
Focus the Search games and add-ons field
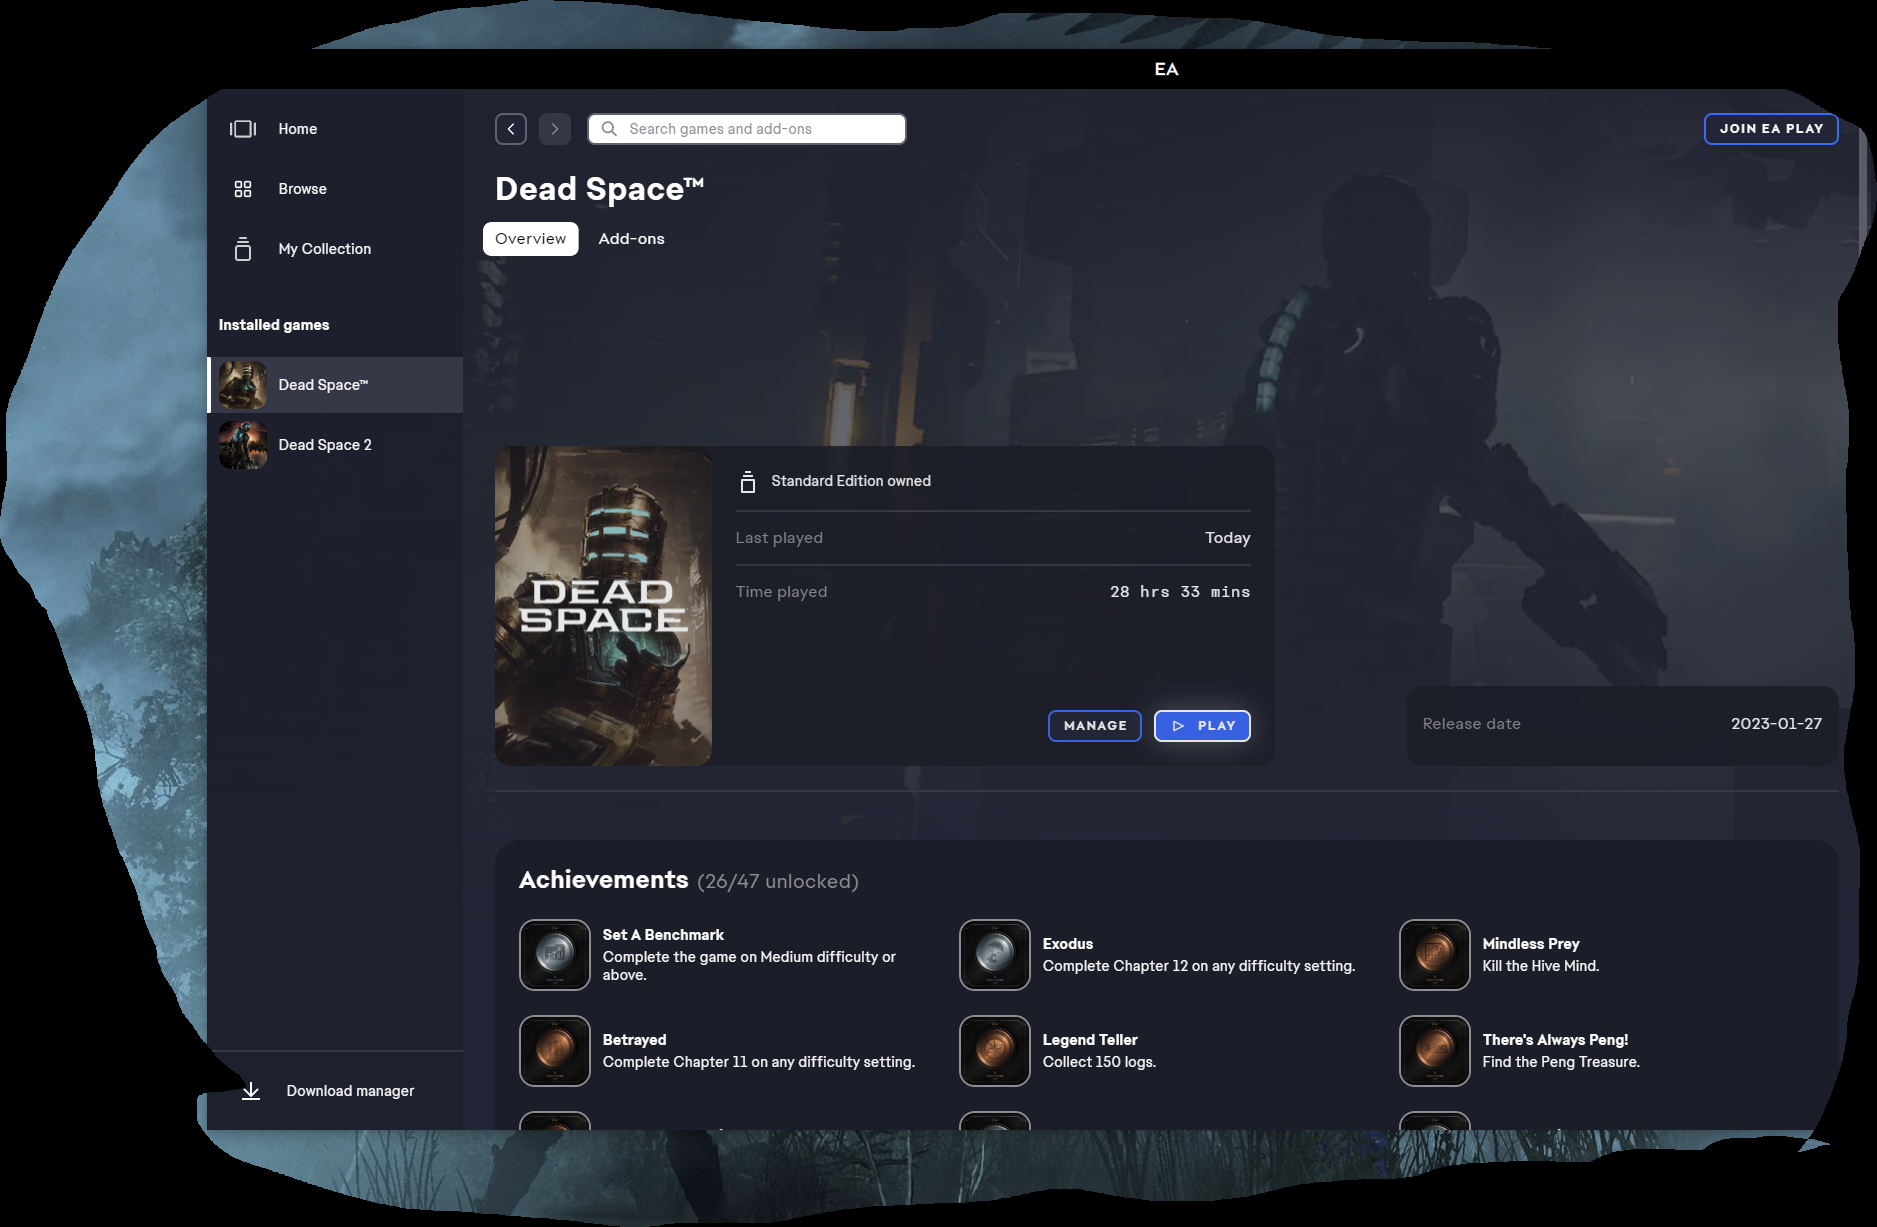[747, 129]
